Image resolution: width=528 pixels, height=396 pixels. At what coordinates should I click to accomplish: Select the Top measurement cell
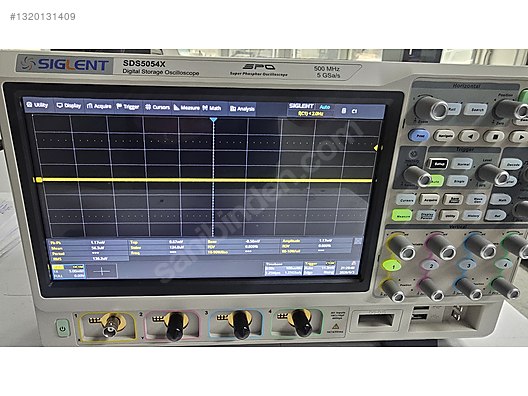tap(167, 242)
